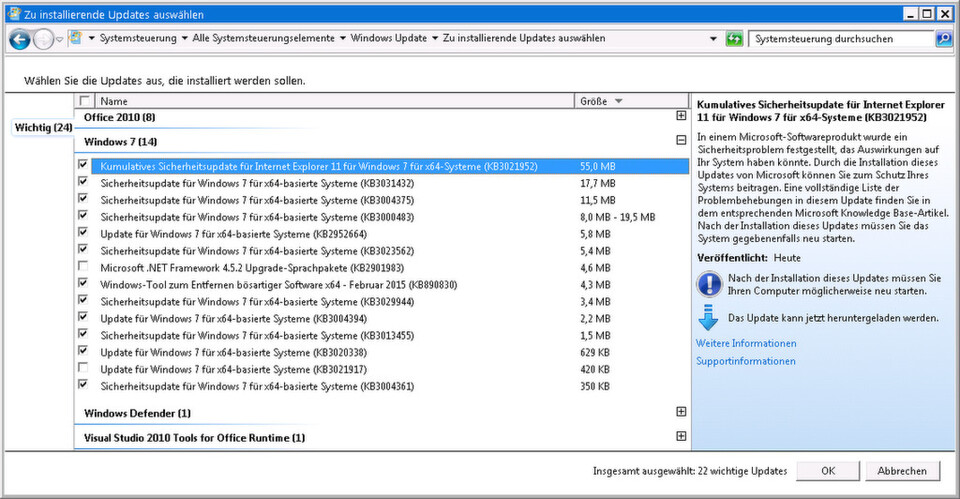The width and height of the screenshot is (960, 499).
Task: Select the Update KB2952664 row text
Action: (x=233, y=234)
